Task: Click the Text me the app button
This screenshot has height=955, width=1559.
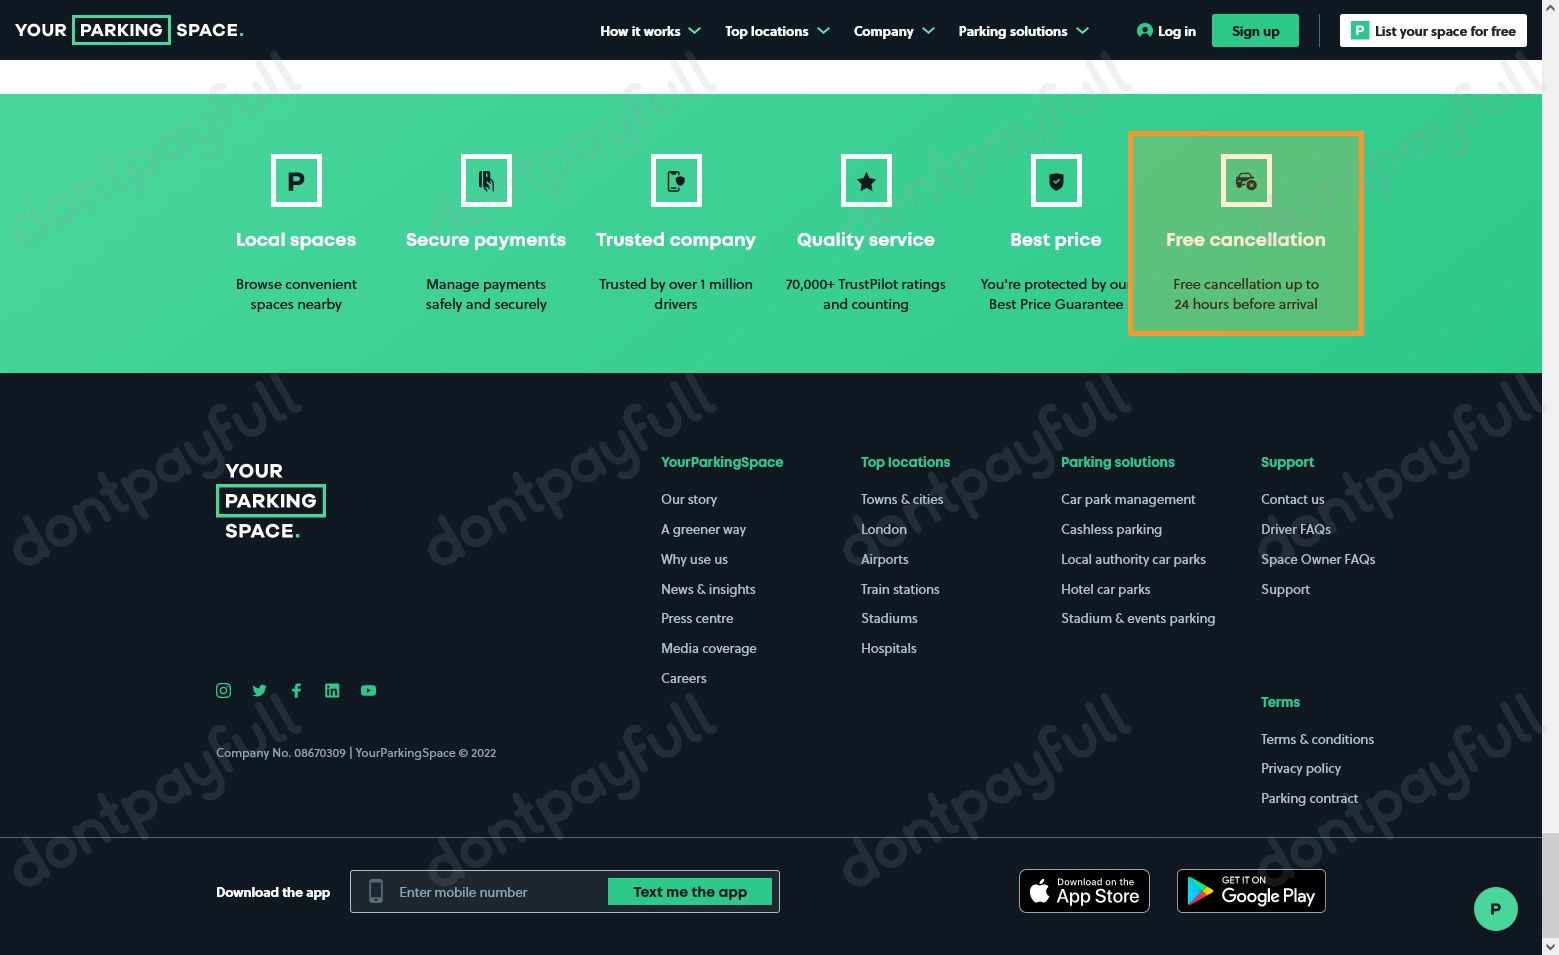Action: pos(690,892)
